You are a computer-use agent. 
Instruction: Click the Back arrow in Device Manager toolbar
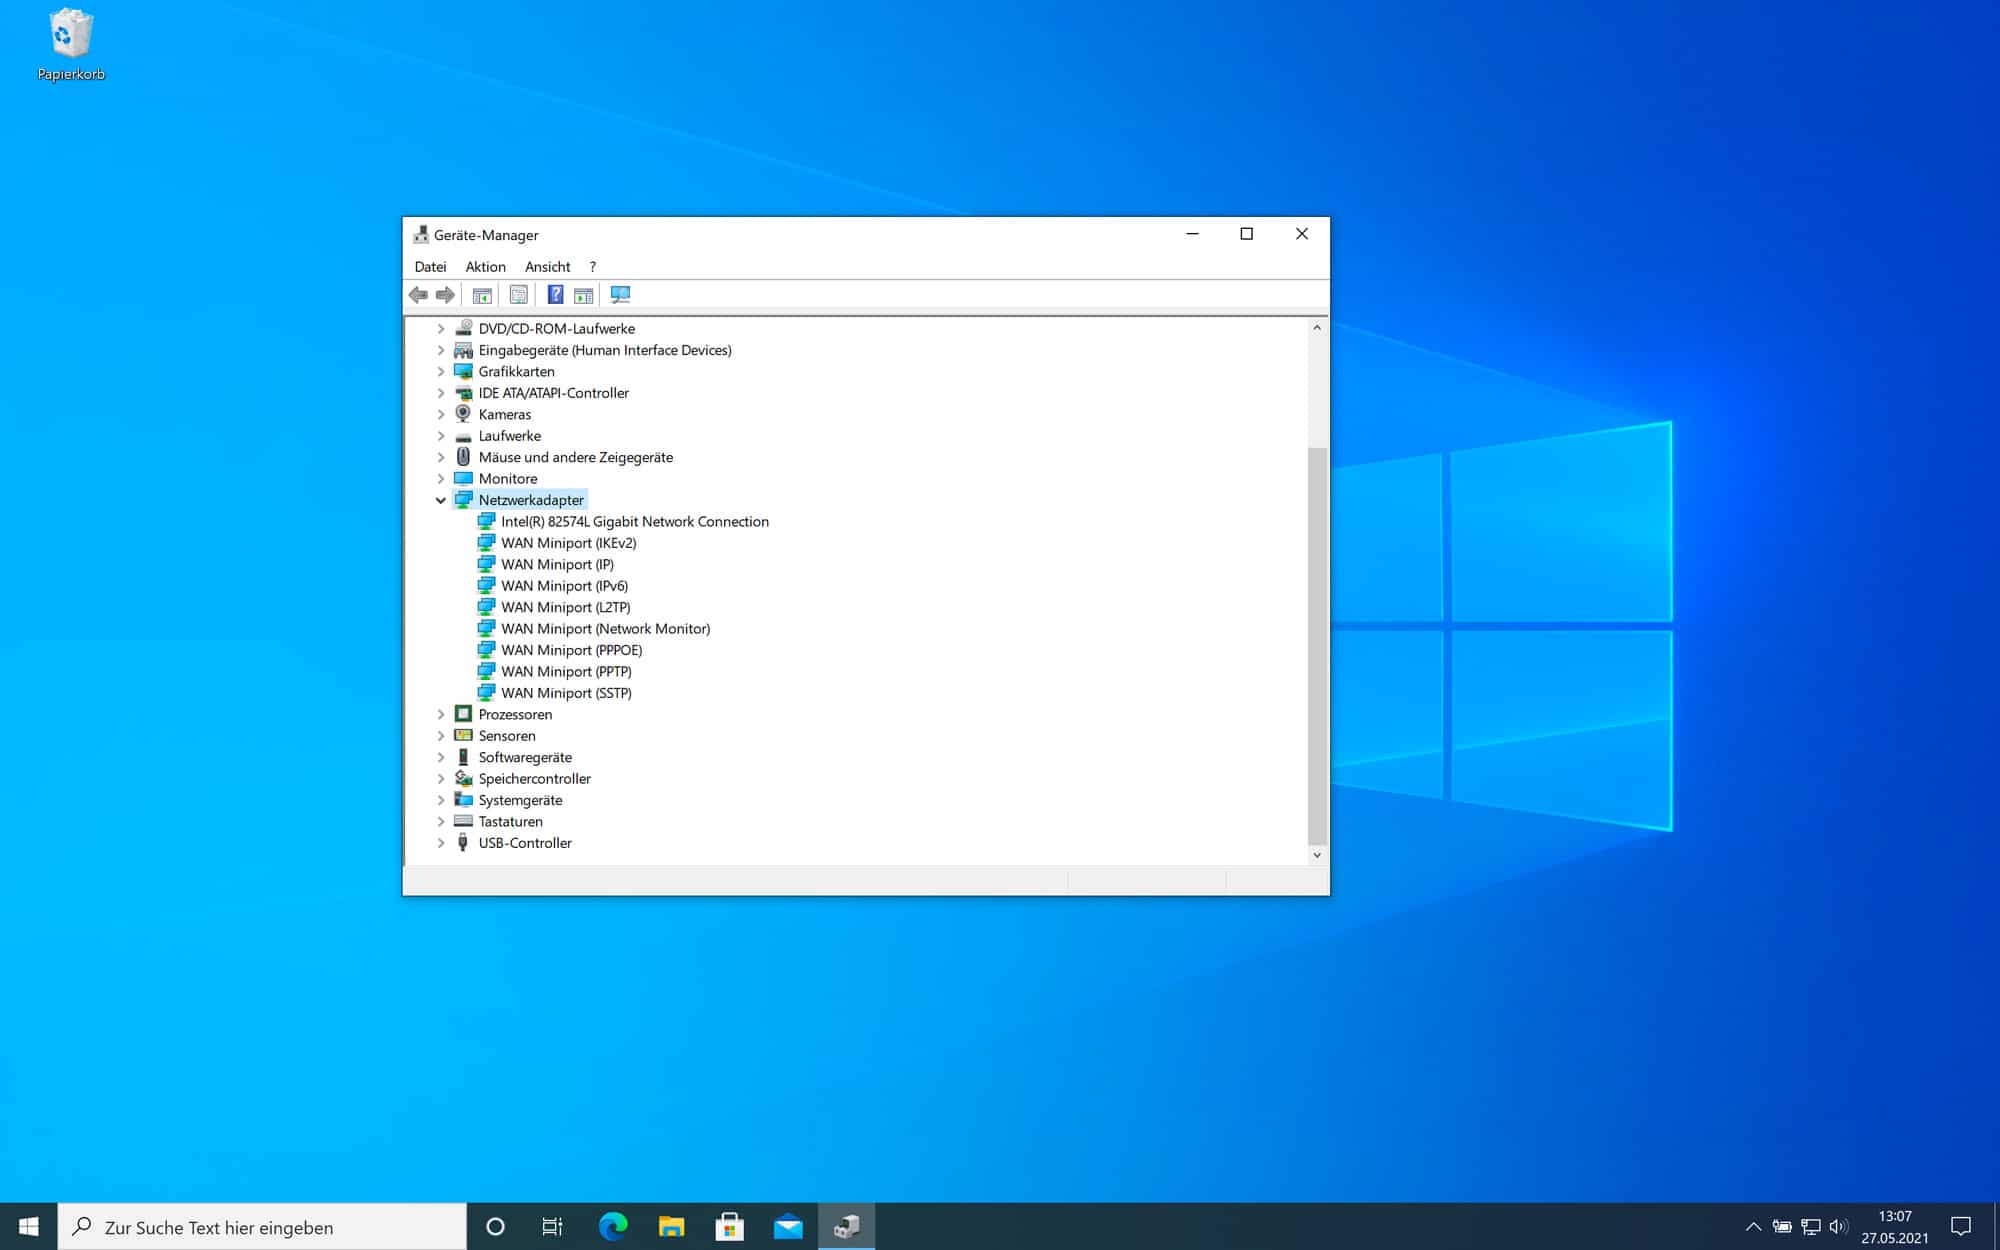[418, 295]
